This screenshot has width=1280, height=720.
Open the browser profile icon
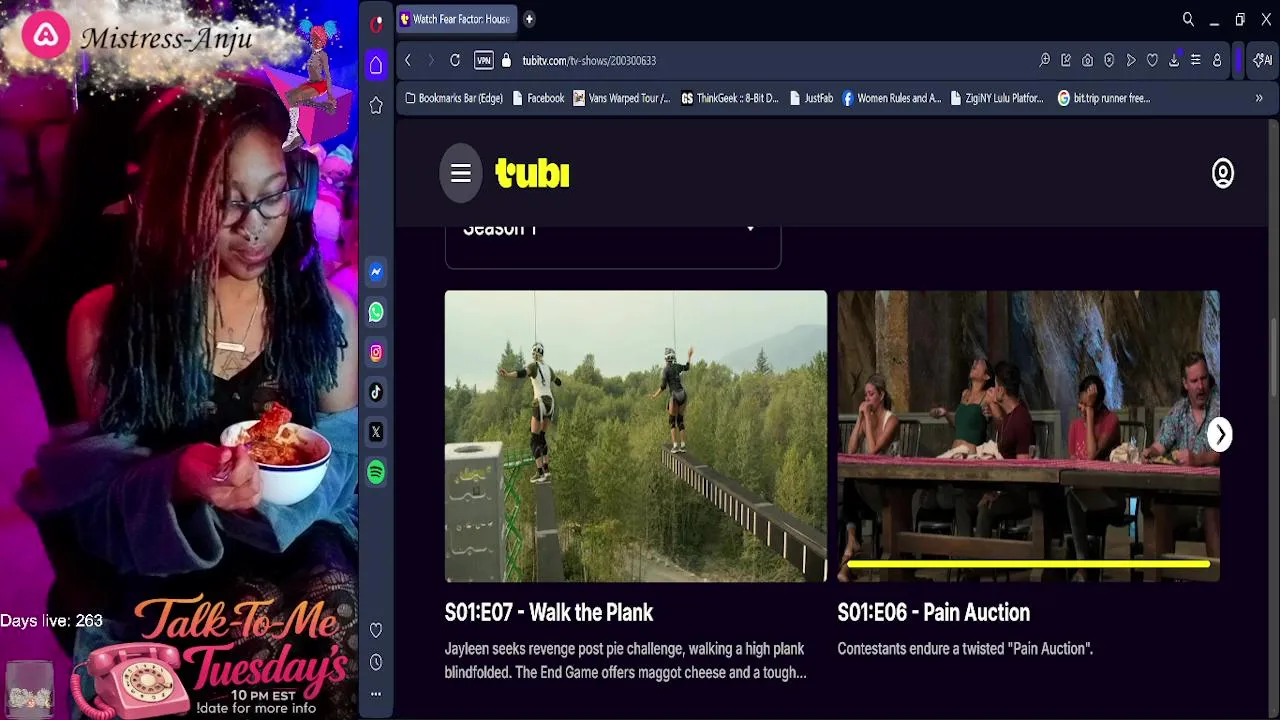click(1217, 60)
